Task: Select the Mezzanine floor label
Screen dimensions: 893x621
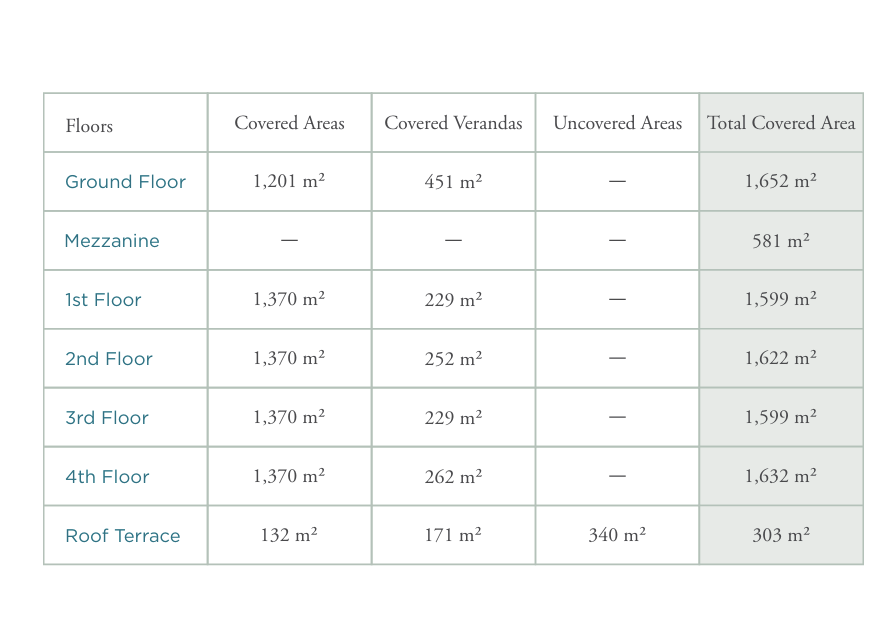Action: tap(112, 241)
